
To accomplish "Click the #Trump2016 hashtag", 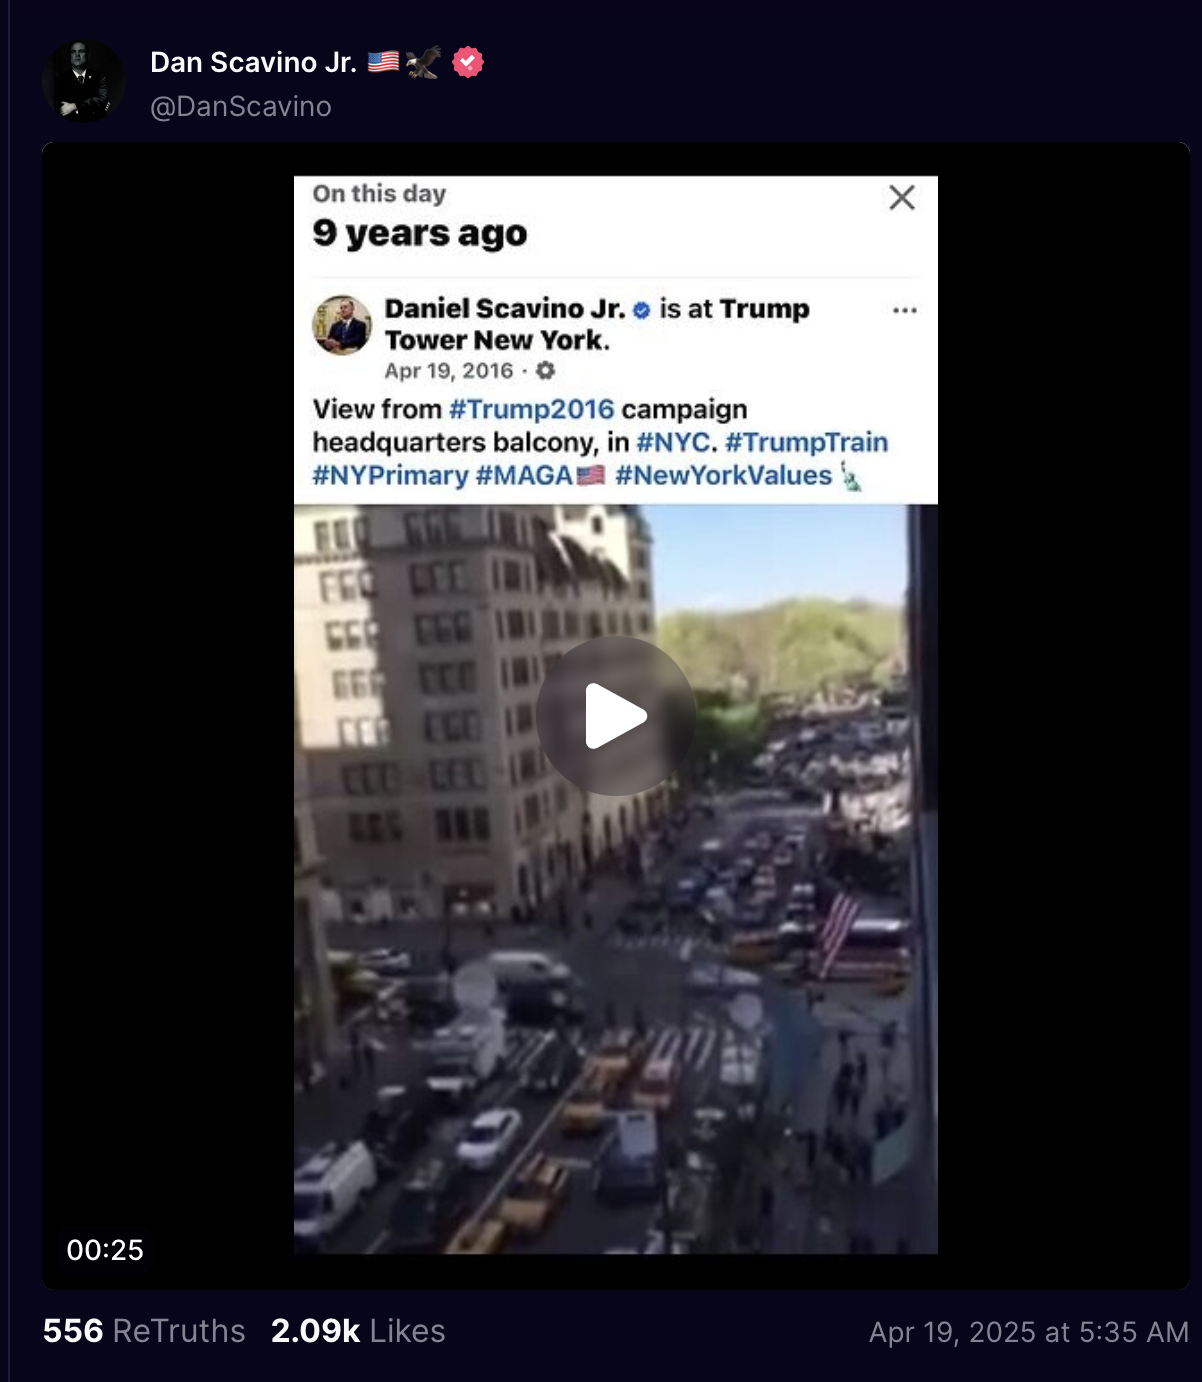I will coord(531,409).
